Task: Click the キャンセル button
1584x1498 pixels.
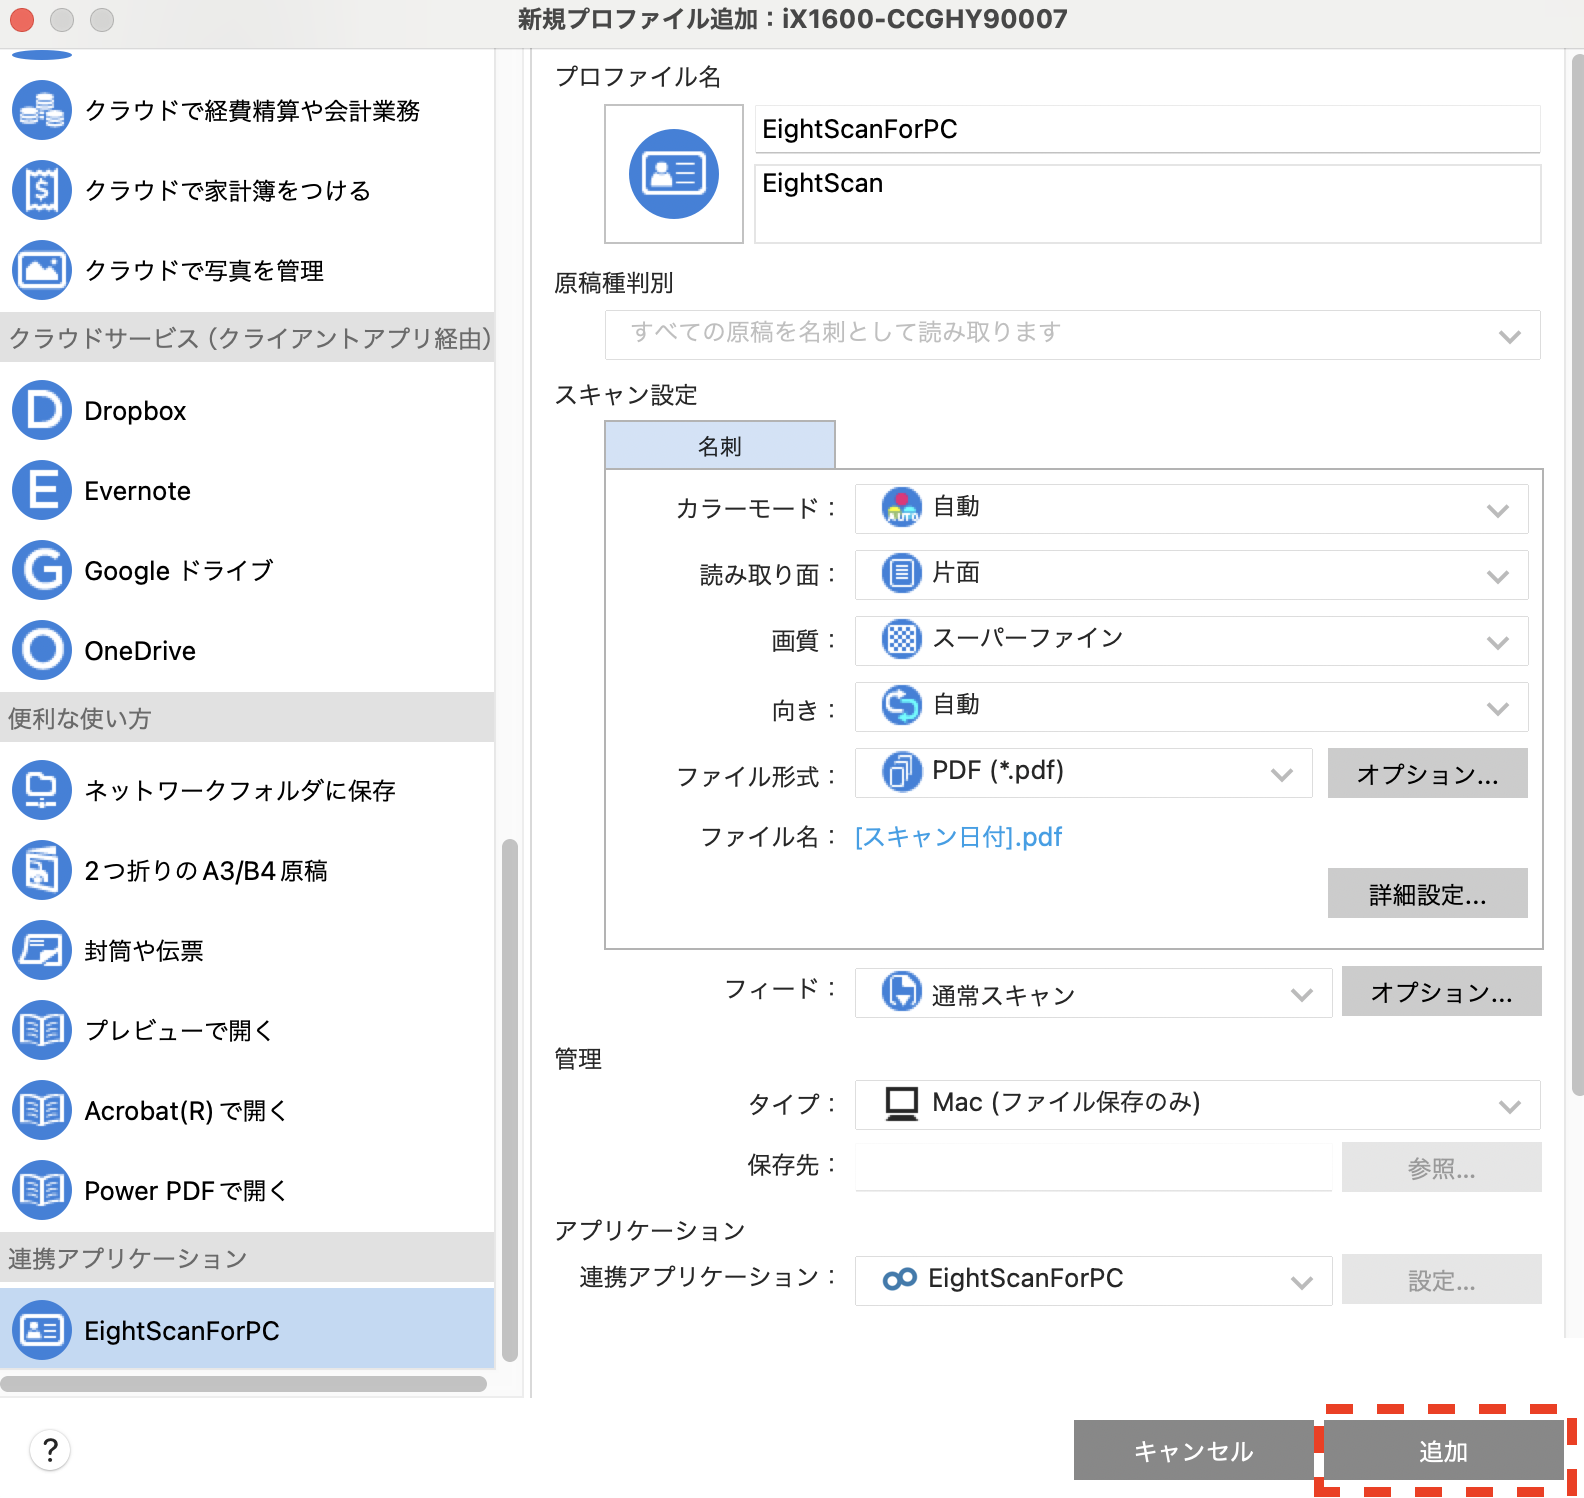Action: (1193, 1450)
